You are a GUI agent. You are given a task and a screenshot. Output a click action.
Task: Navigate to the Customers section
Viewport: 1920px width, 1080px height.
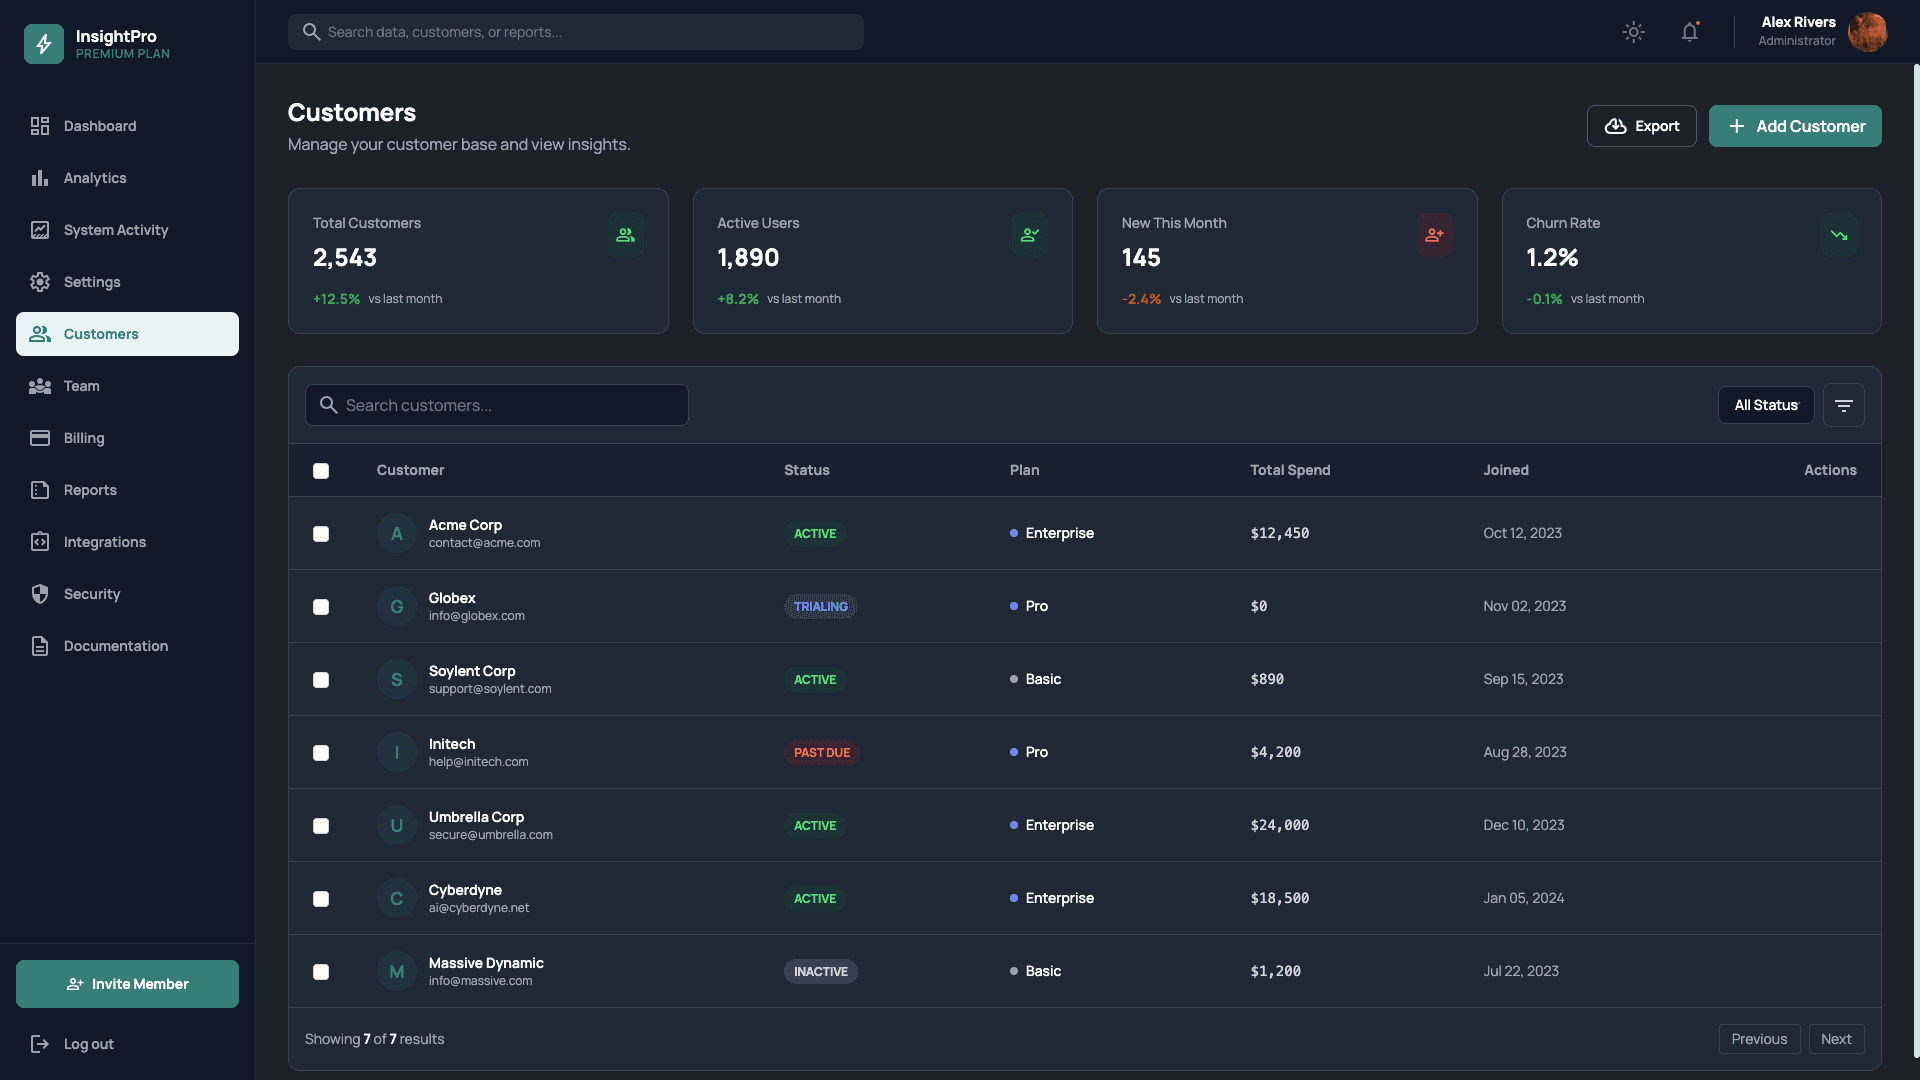100,334
